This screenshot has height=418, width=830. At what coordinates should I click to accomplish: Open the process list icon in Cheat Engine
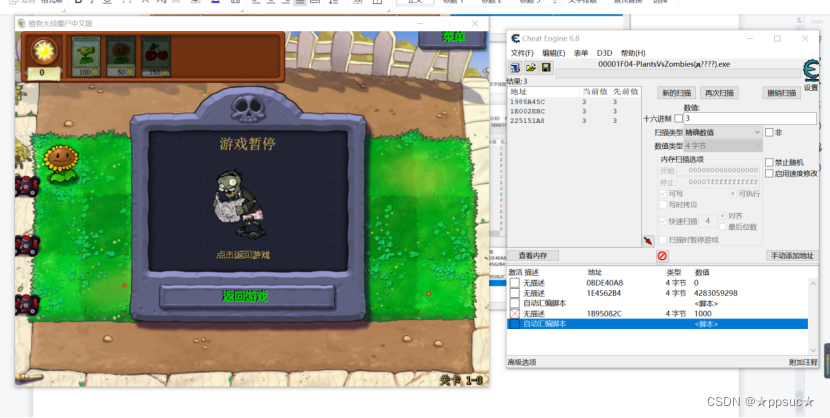(515, 68)
